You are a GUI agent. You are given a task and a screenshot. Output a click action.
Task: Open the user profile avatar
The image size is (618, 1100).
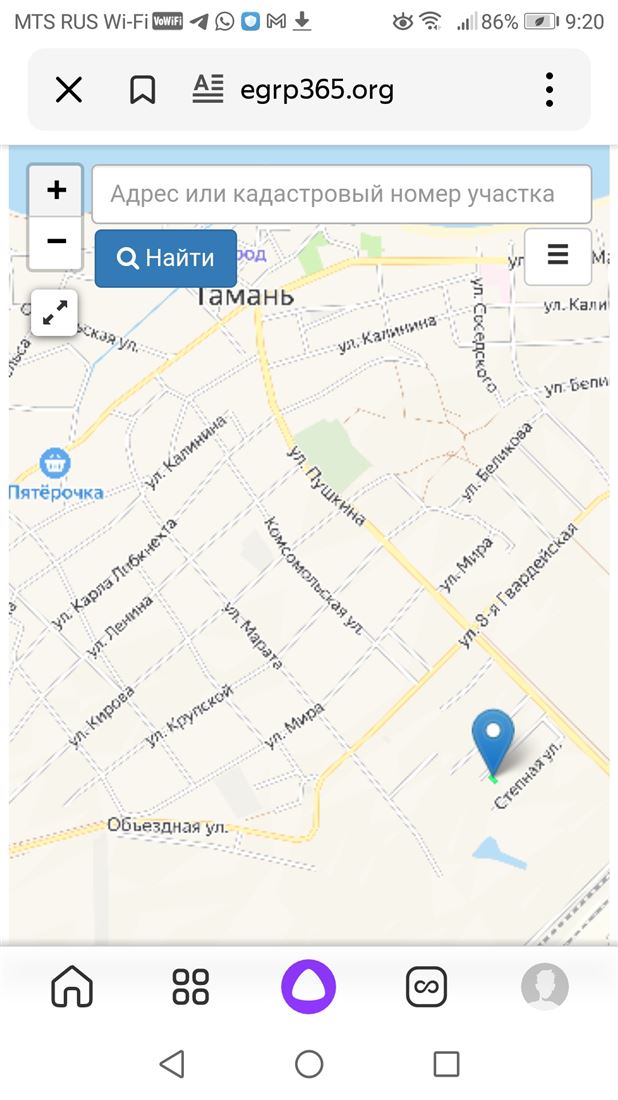545,986
